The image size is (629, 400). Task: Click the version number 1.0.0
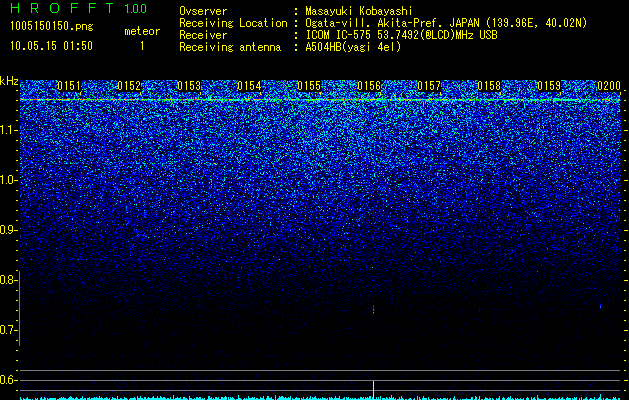[x=136, y=8]
